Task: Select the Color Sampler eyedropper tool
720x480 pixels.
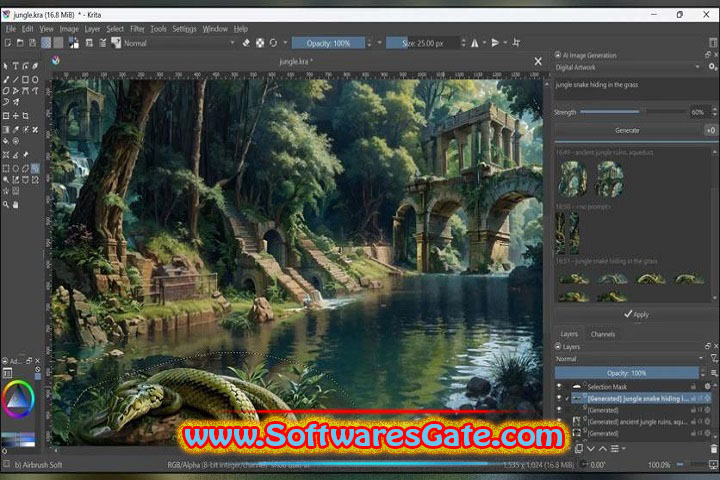Action: (x=16, y=130)
